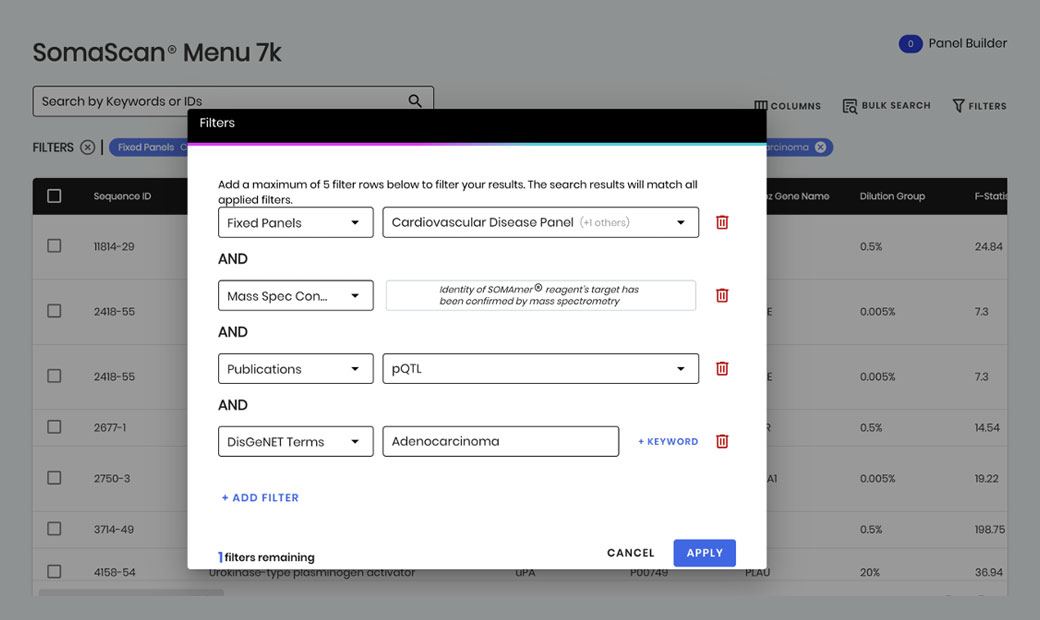Open the Cardiovascular Disease Panel dropdown
The height and width of the screenshot is (620, 1040).
point(540,222)
